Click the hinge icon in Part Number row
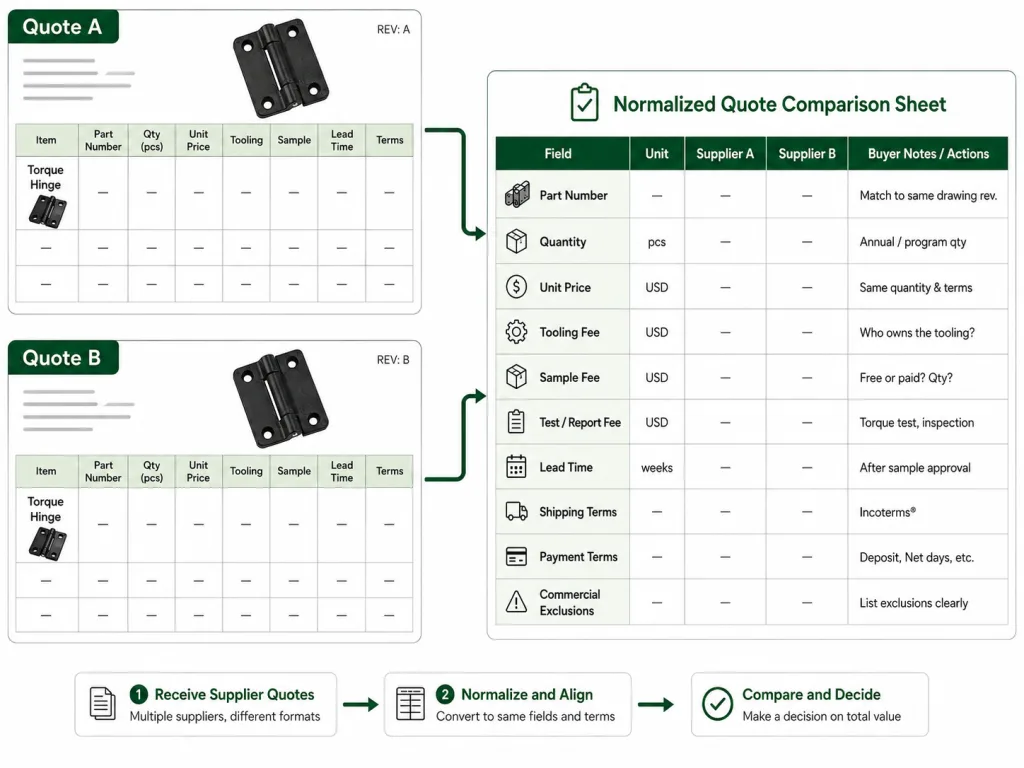 [x=517, y=195]
